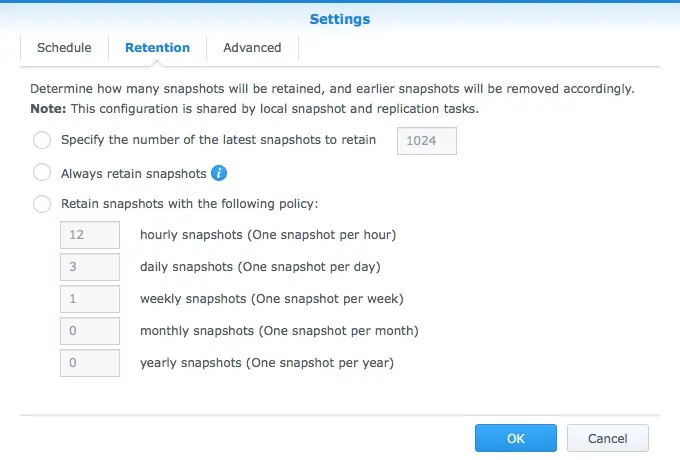The height and width of the screenshot is (460, 680).
Task: Focus the monthly snapshots number field
Action: pos(90,331)
